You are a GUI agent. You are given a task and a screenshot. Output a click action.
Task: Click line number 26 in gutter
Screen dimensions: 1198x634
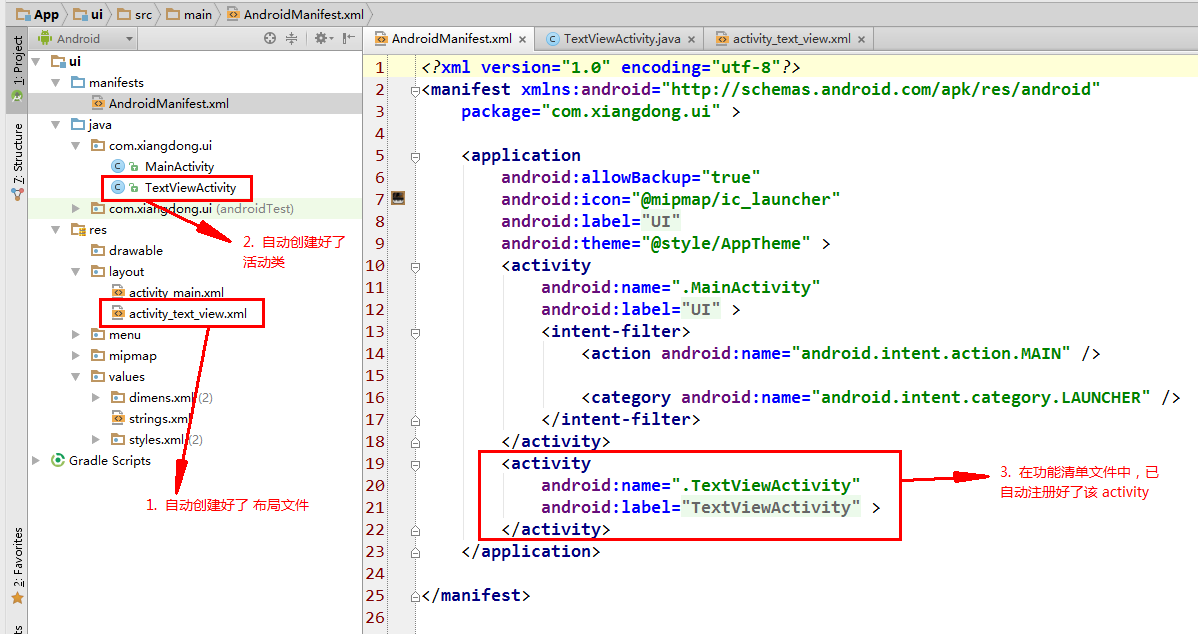tap(375, 617)
